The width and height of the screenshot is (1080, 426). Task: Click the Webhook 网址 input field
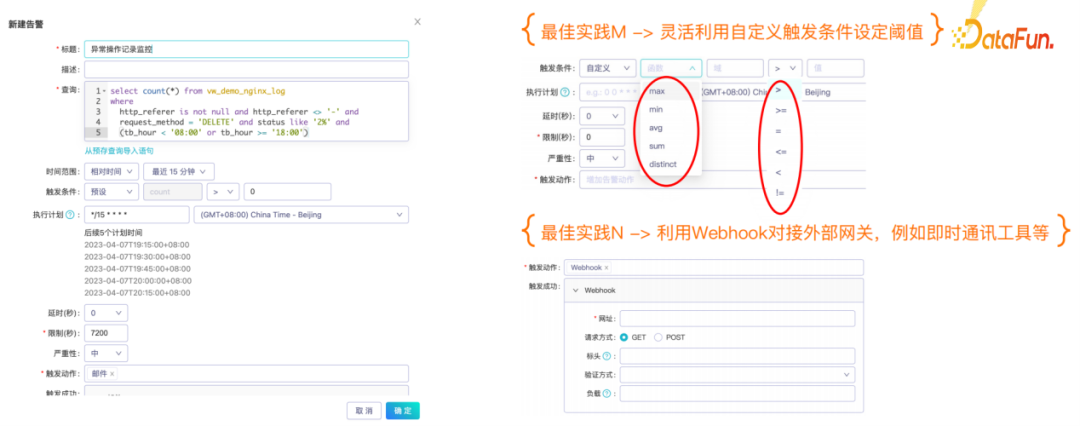737,318
